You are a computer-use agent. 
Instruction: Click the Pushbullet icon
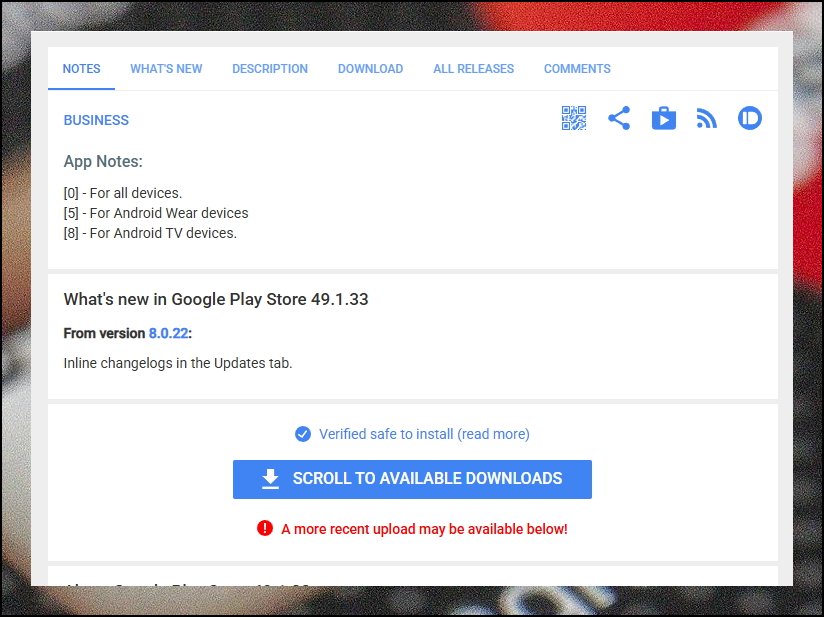(x=750, y=118)
